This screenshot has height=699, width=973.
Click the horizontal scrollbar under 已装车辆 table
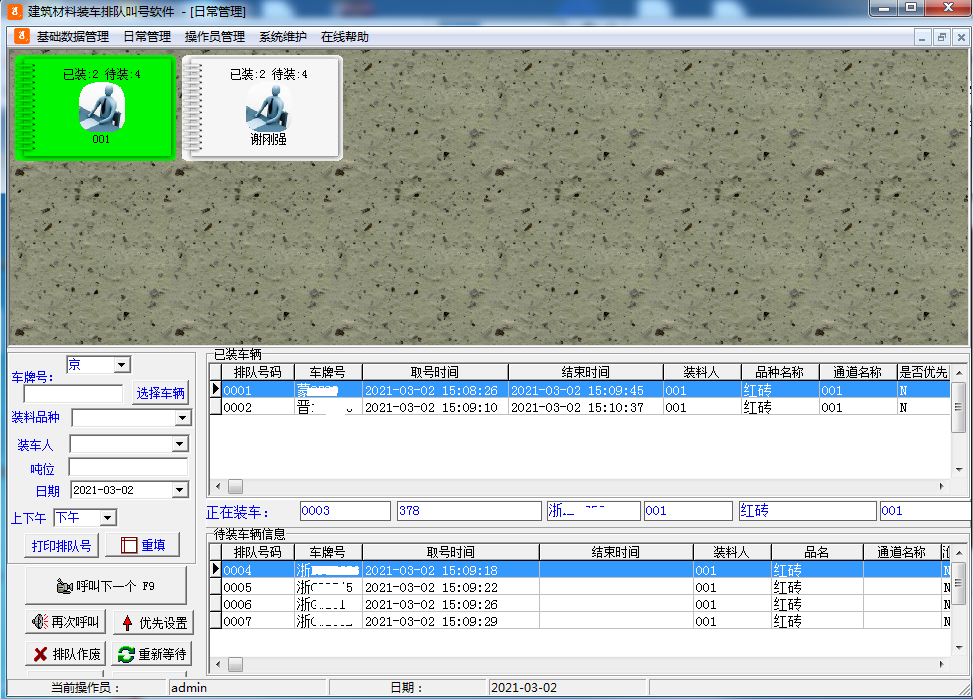coord(235,488)
